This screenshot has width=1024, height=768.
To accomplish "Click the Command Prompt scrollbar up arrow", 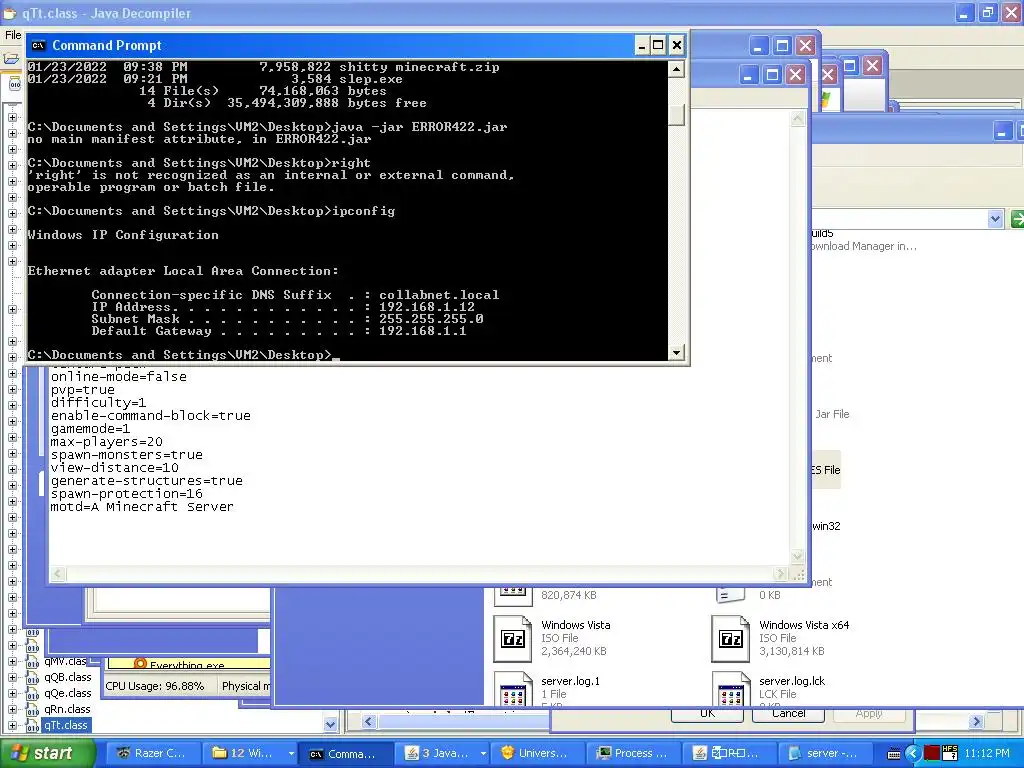I will tap(677, 69).
